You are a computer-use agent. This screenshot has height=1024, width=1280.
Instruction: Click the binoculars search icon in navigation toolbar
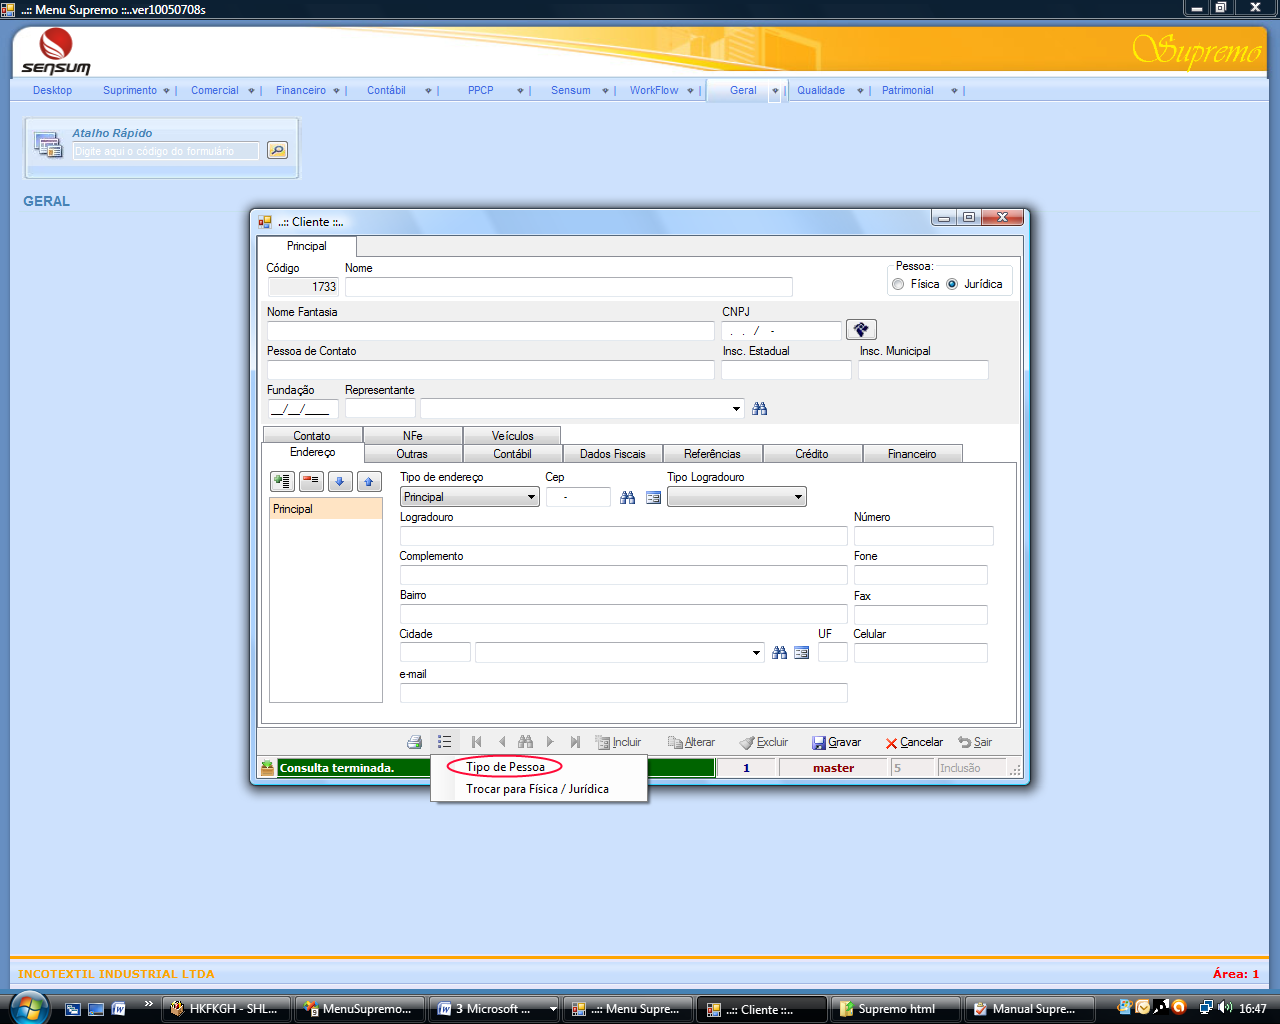click(x=526, y=742)
